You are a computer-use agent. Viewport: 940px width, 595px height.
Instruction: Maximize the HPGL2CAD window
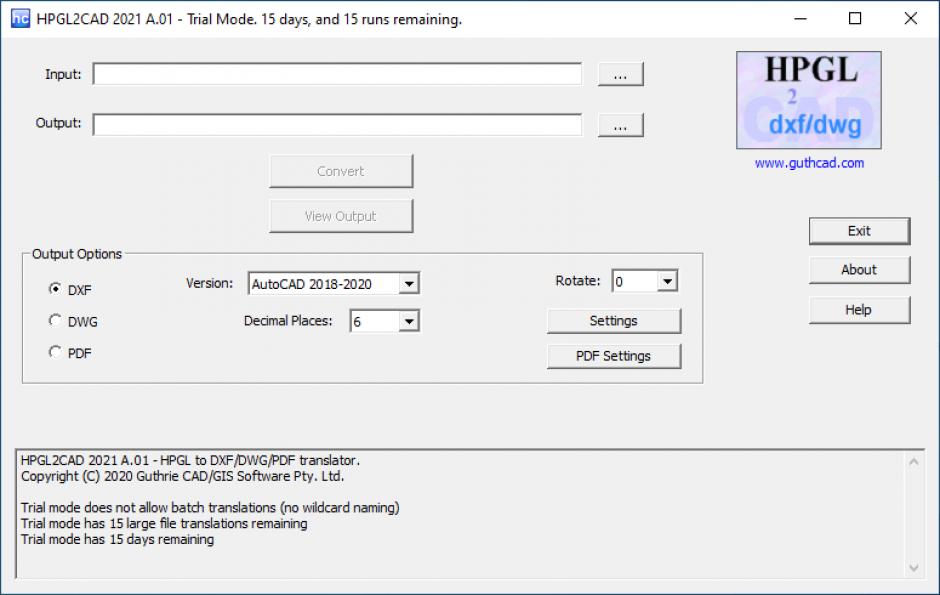[x=855, y=19]
